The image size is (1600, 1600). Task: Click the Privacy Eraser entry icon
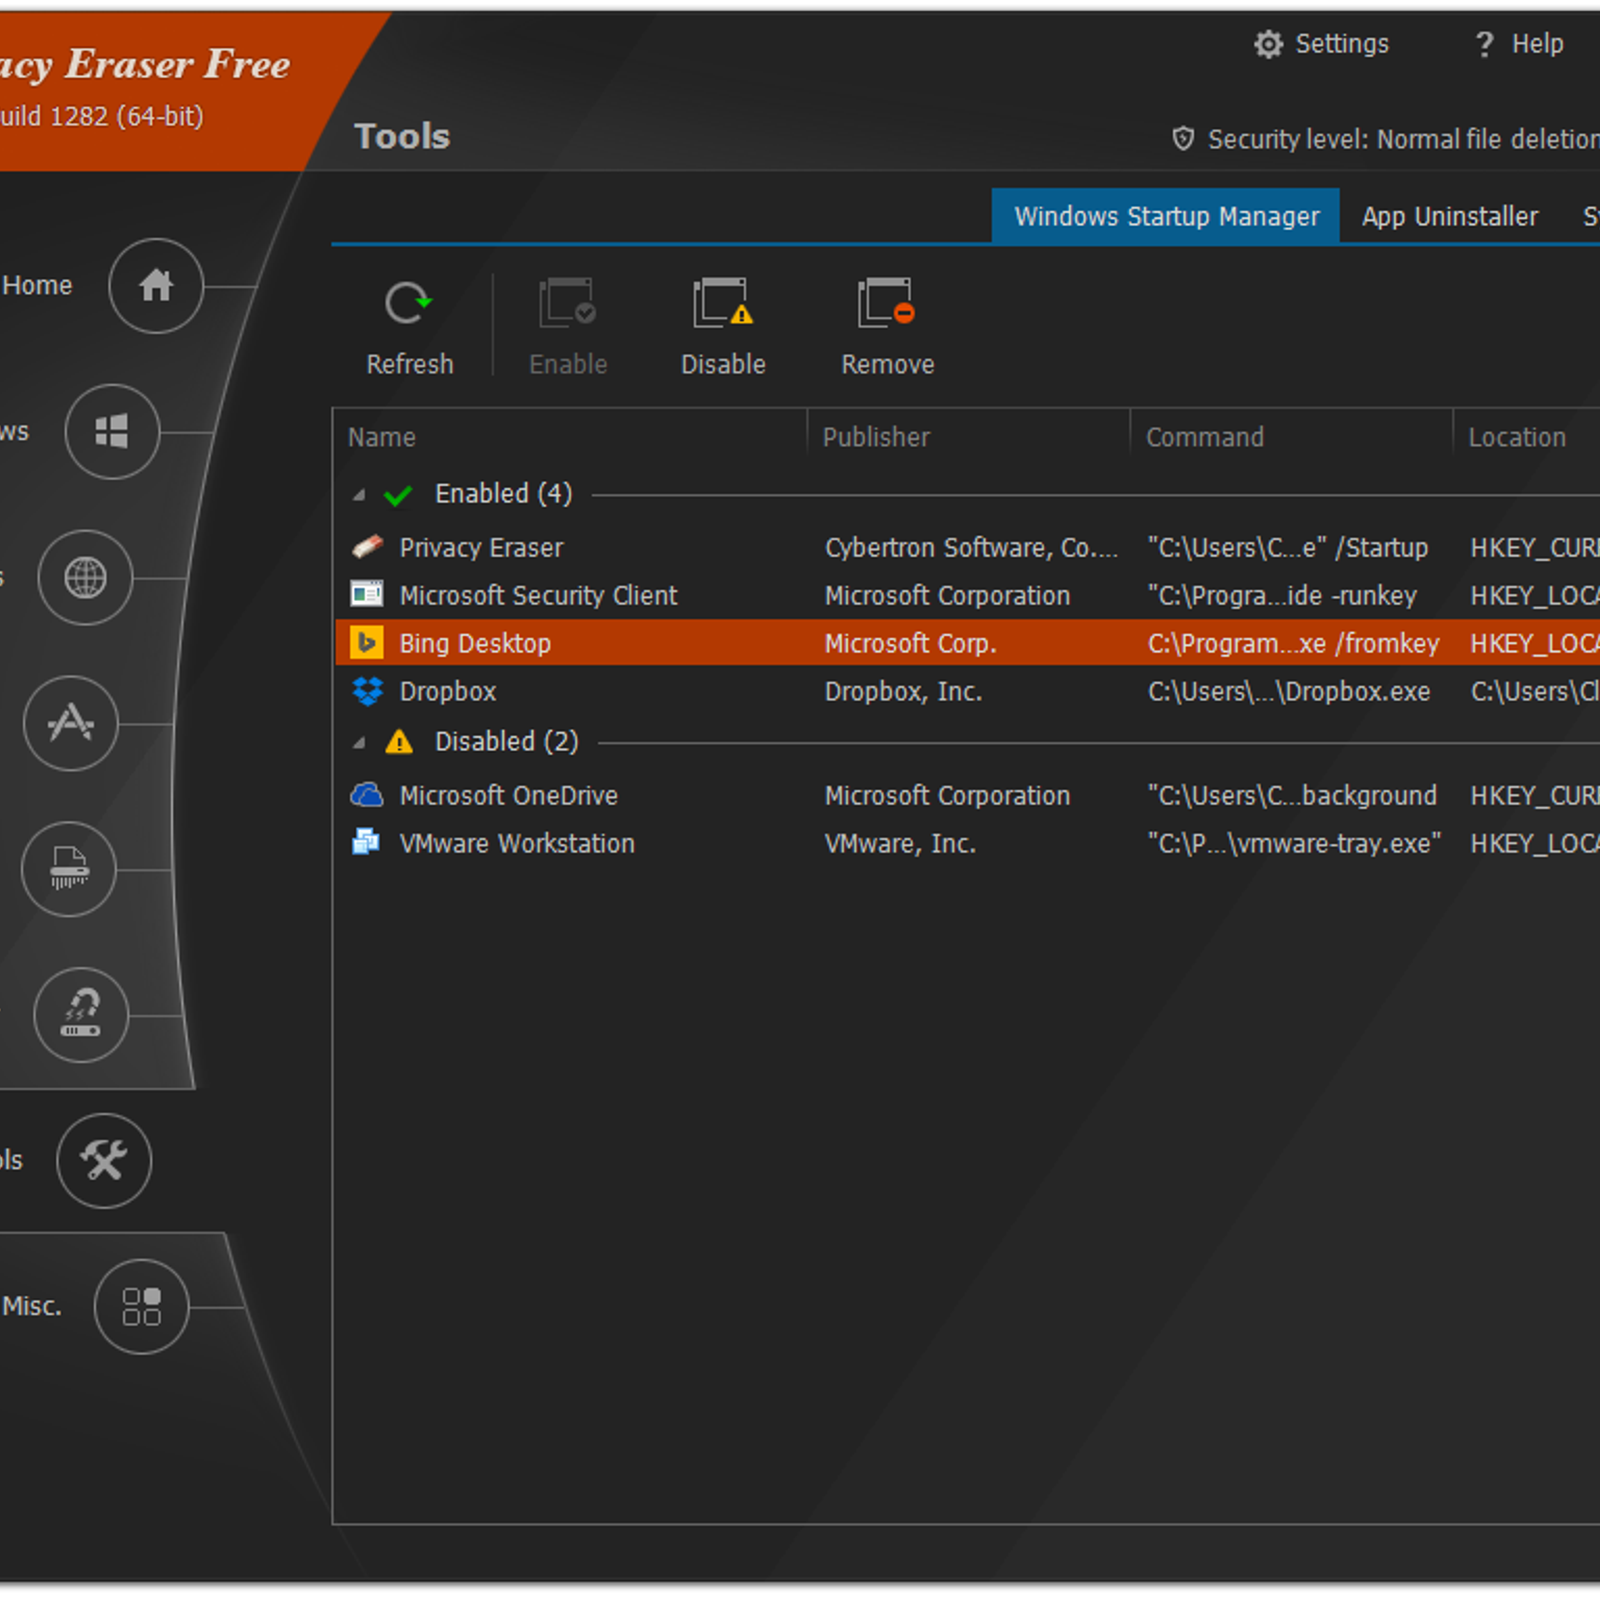367,547
